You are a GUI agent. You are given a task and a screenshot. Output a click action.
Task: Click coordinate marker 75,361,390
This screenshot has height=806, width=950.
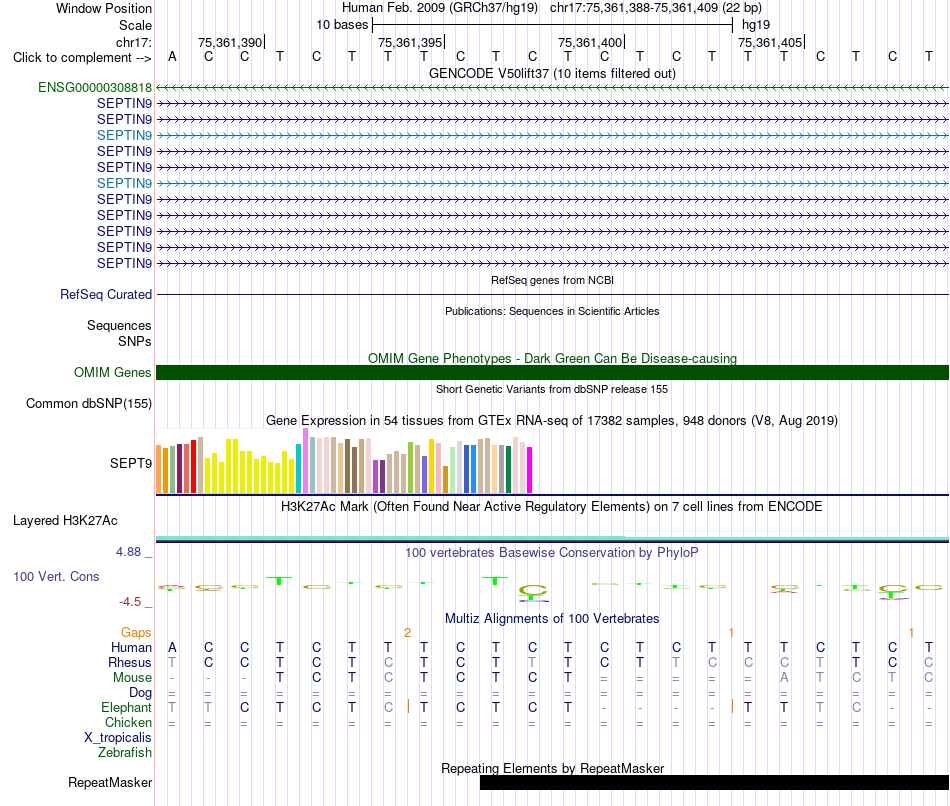pyautogui.click(x=230, y=42)
